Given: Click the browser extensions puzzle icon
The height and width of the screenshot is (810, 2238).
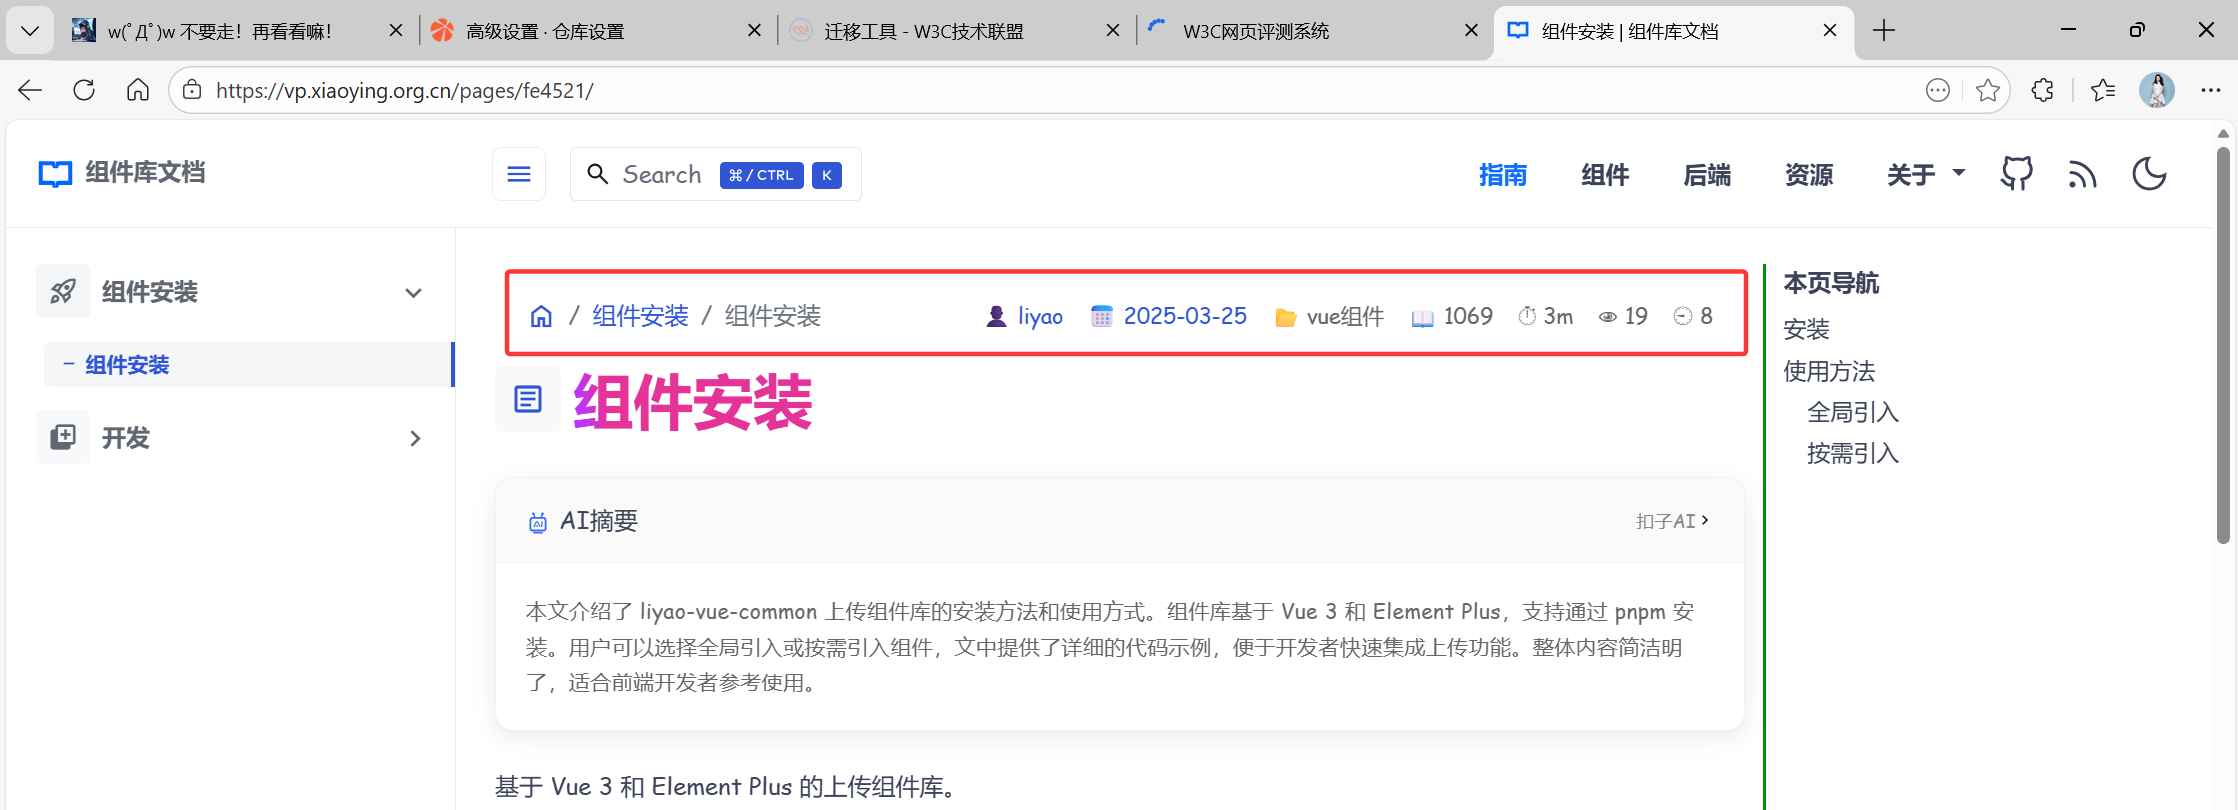Looking at the screenshot, I should tap(2042, 90).
